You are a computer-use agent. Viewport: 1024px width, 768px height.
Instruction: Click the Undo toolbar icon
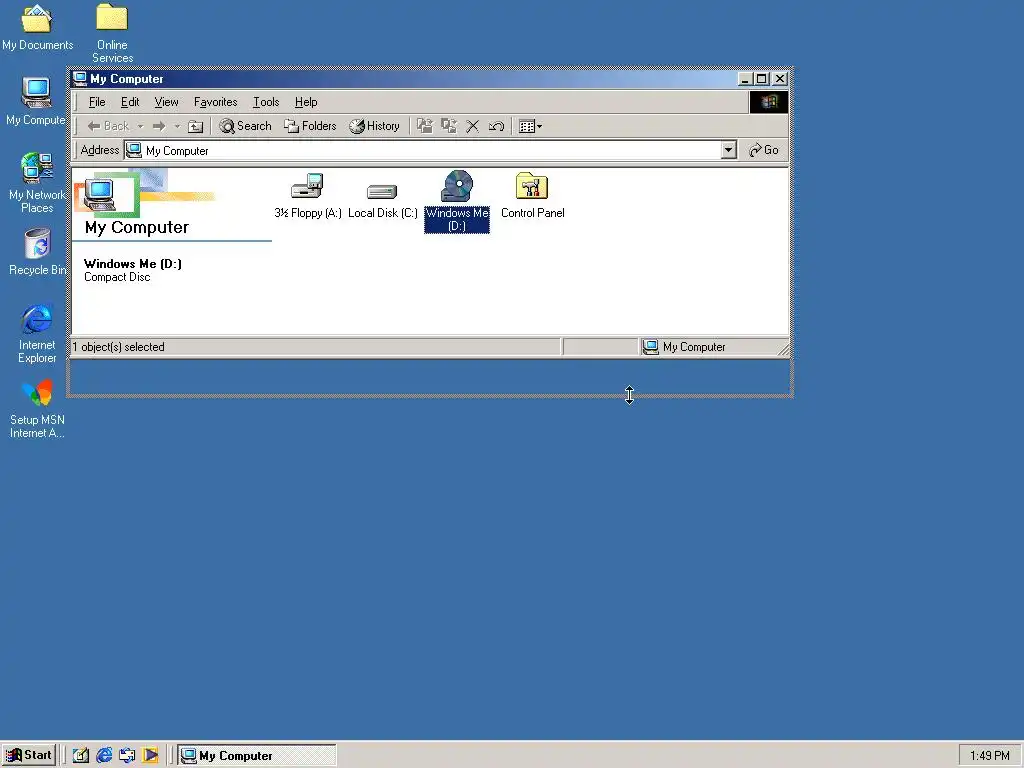tap(496, 126)
